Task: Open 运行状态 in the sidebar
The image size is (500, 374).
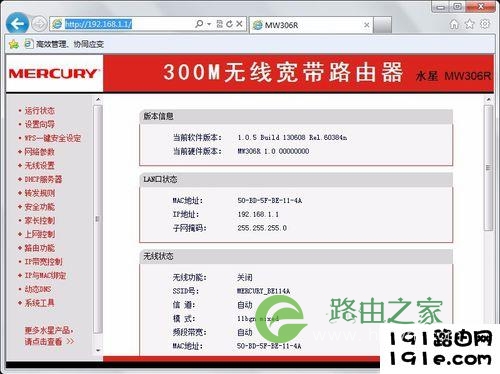Action: point(39,111)
